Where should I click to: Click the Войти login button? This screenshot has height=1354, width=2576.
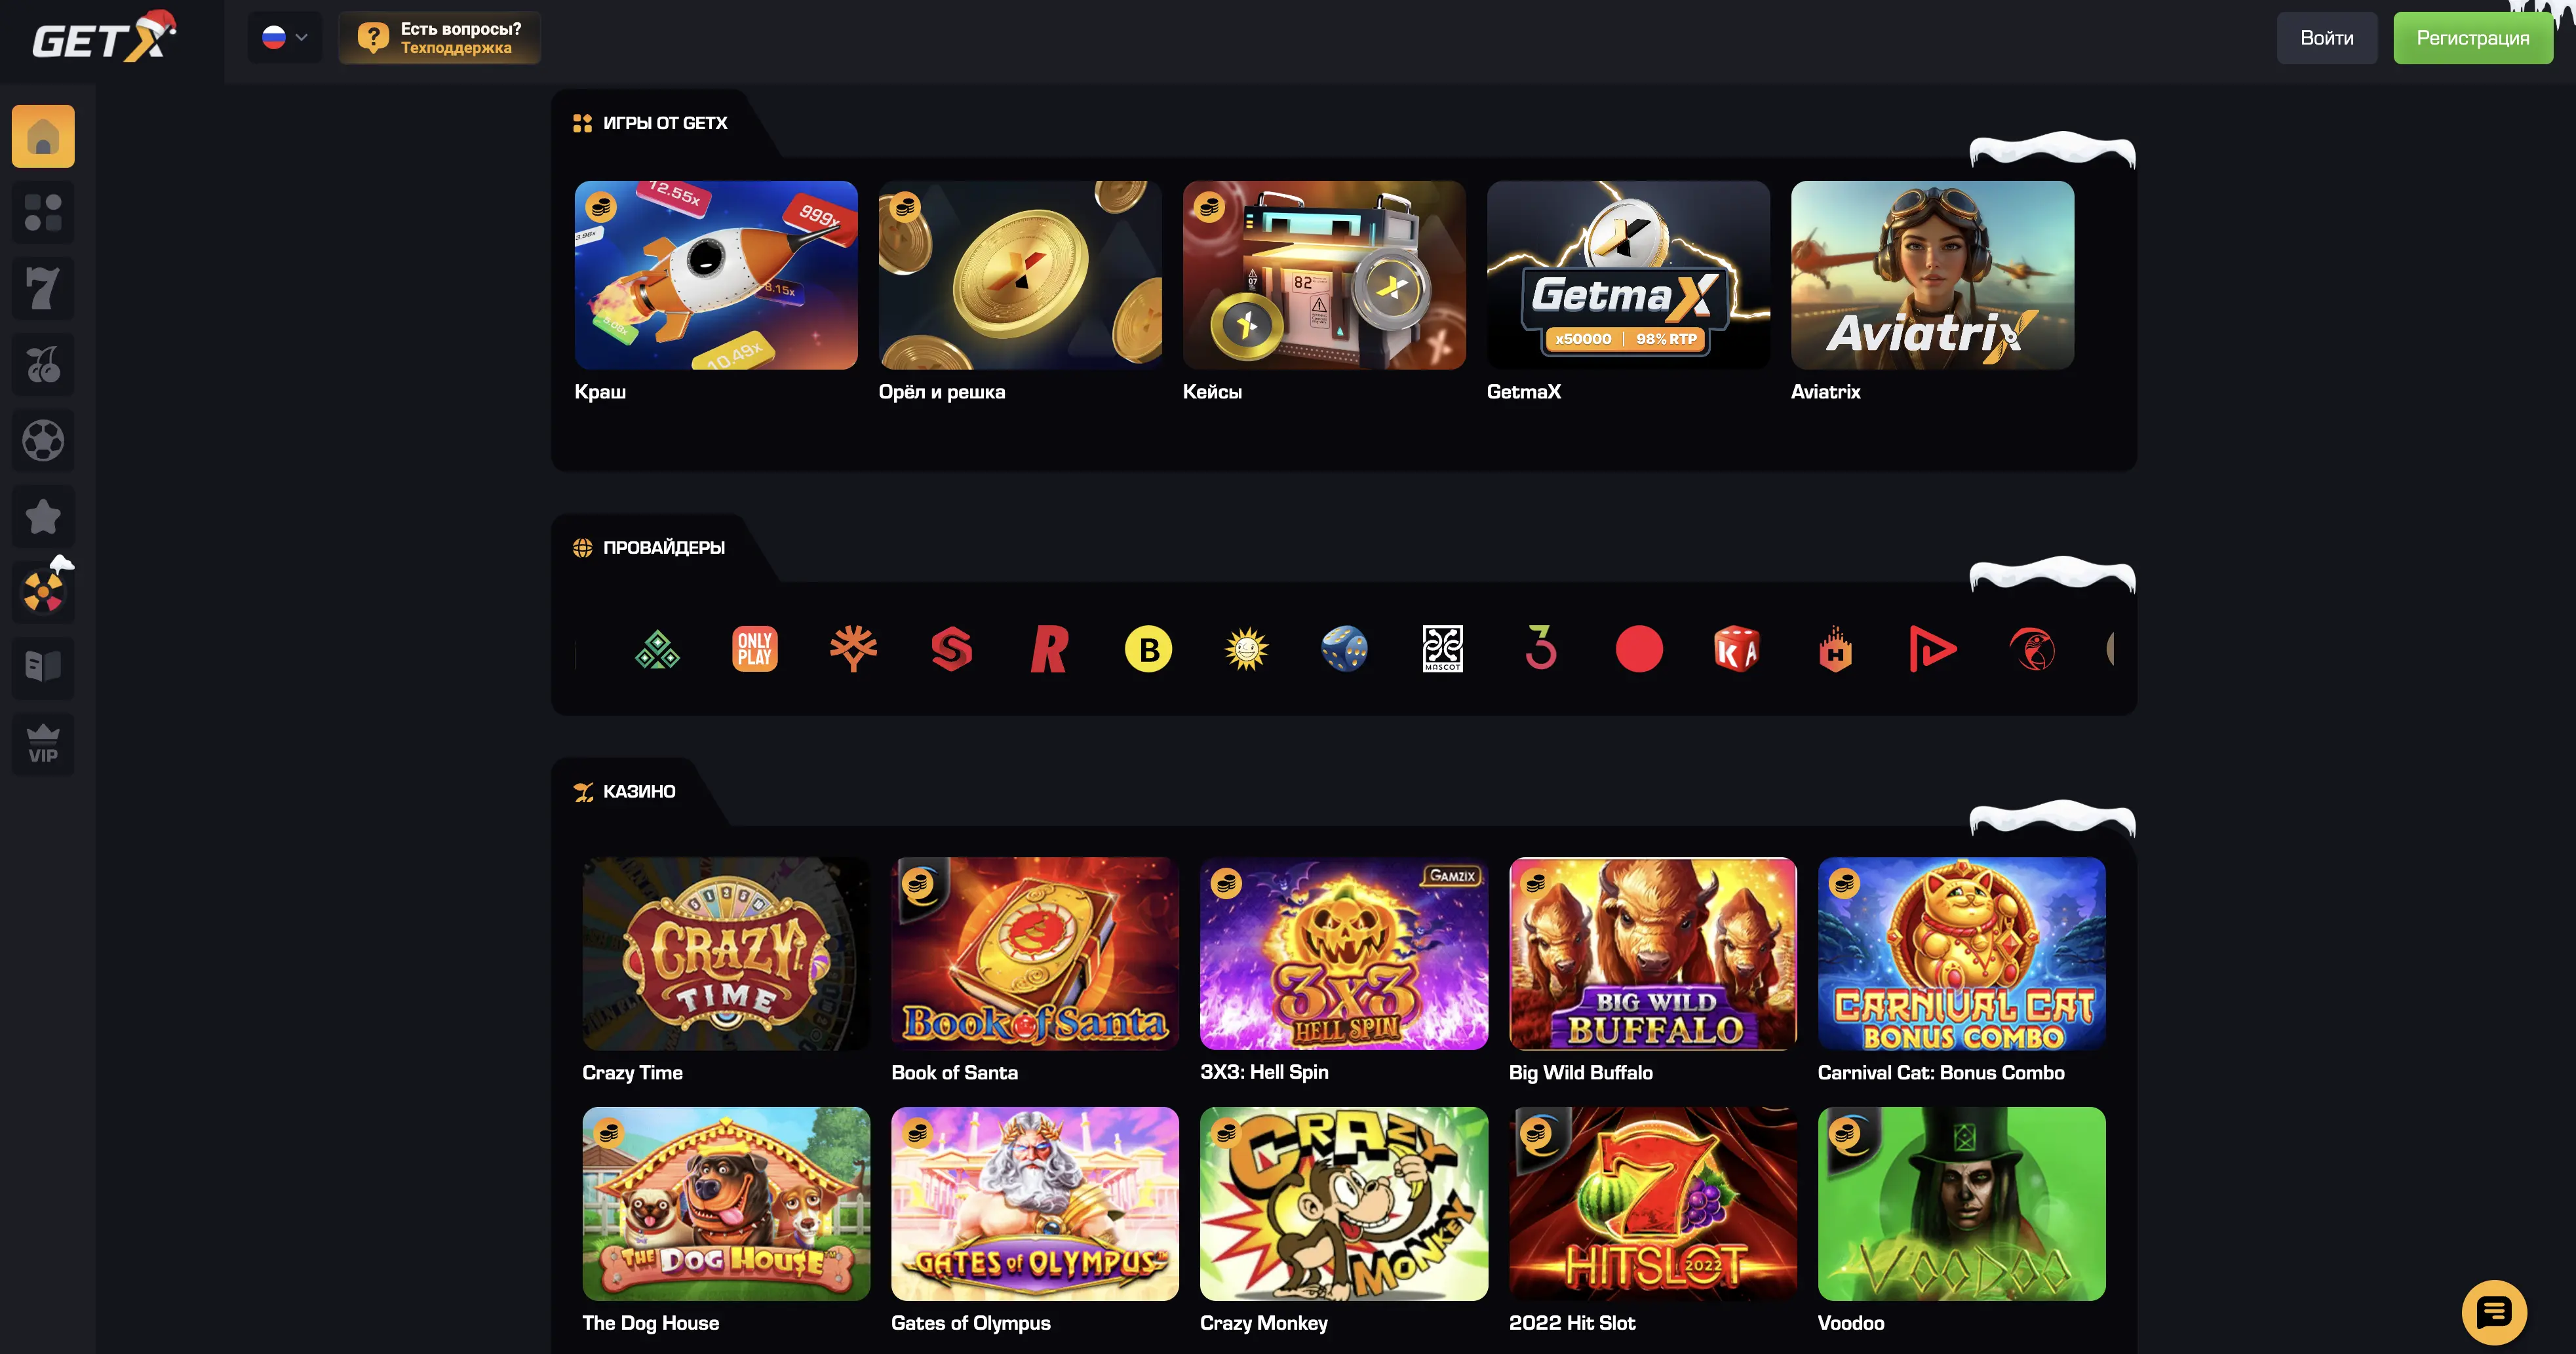[x=2327, y=38]
